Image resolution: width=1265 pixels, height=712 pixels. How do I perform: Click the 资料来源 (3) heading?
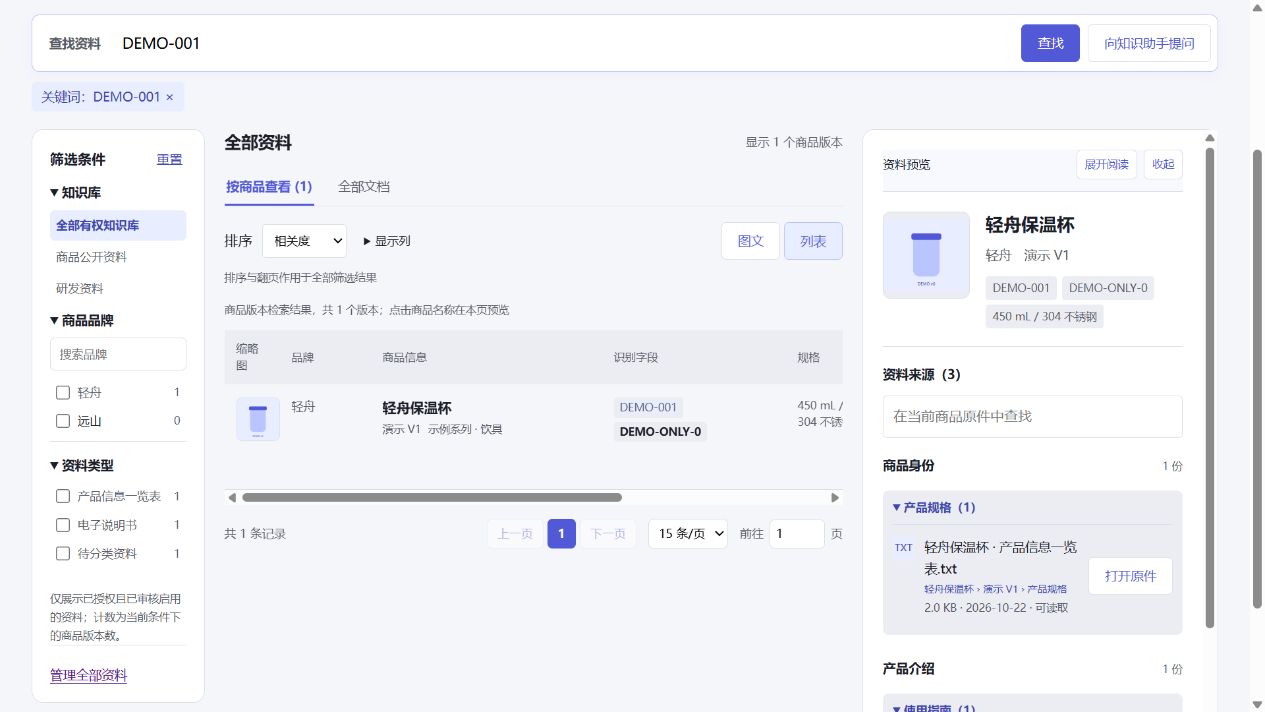point(922,374)
